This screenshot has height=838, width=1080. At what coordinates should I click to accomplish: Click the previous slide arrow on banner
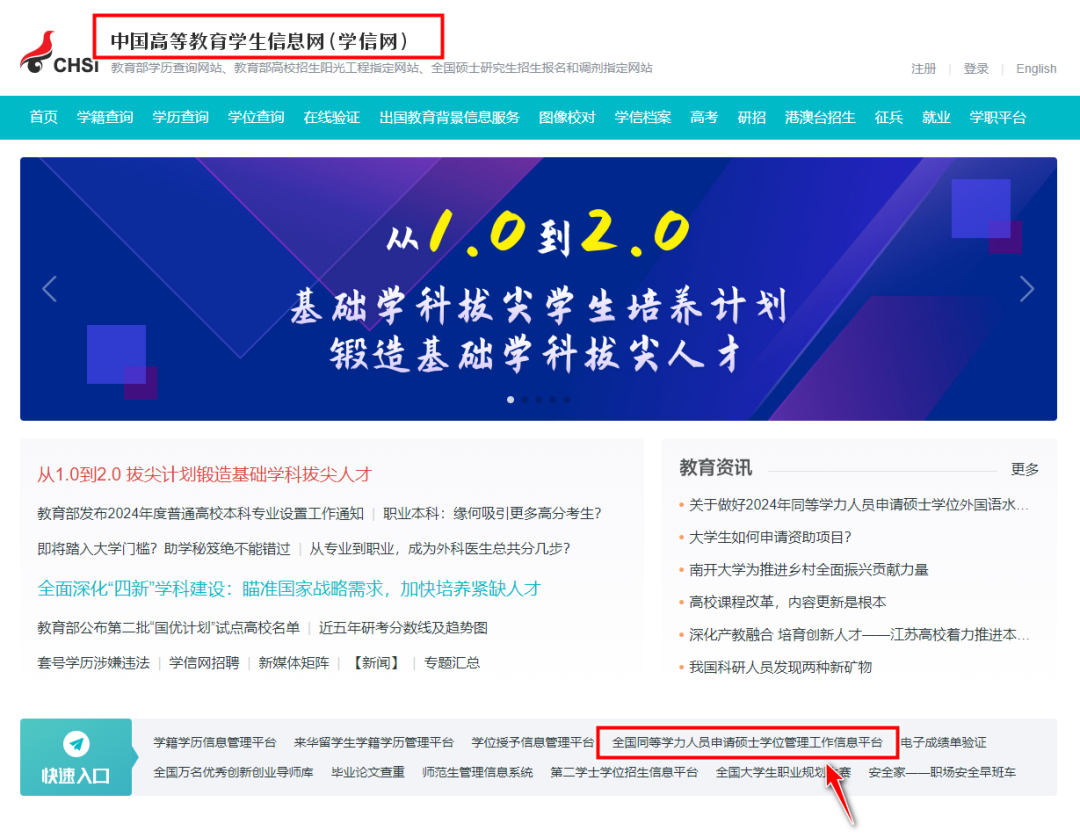coord(49,289)
